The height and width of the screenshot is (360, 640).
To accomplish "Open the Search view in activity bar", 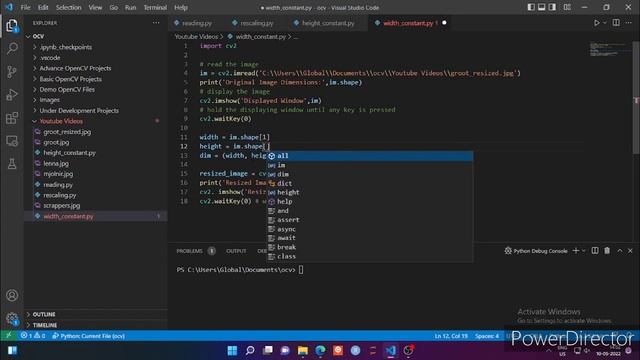I will [12, 49].
